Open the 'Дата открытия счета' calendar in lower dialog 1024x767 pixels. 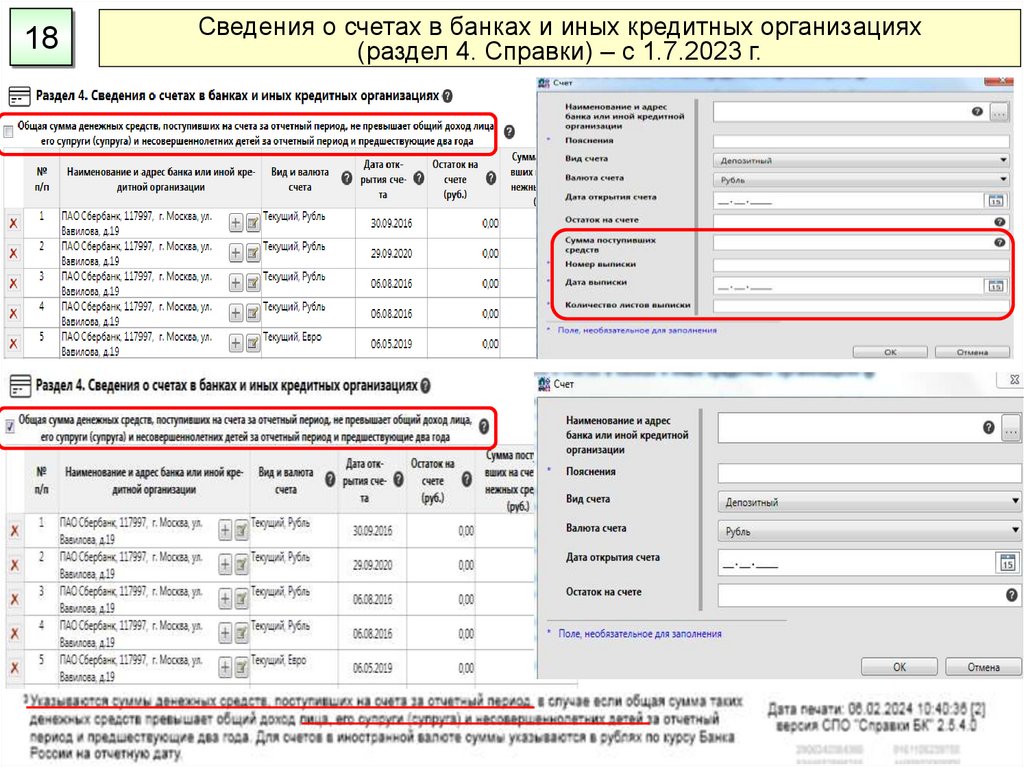(1008, 563)
